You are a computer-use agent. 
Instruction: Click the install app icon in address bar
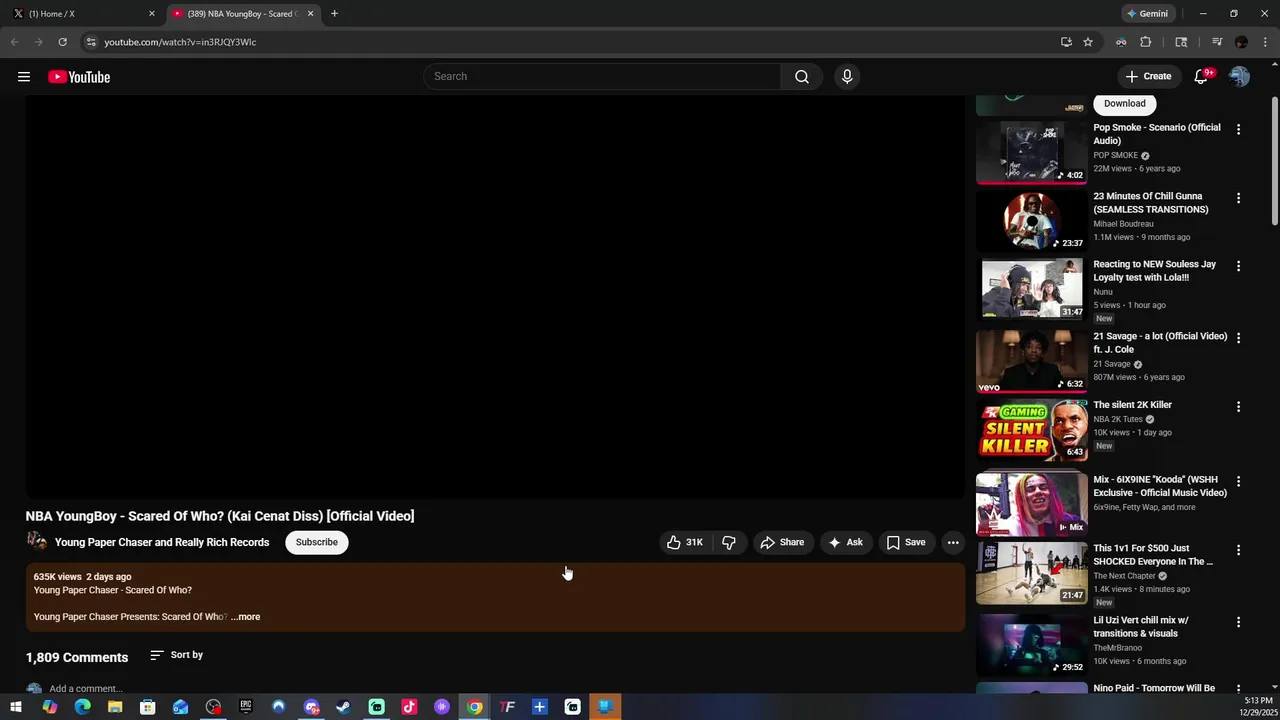[x=1066, y=42]
